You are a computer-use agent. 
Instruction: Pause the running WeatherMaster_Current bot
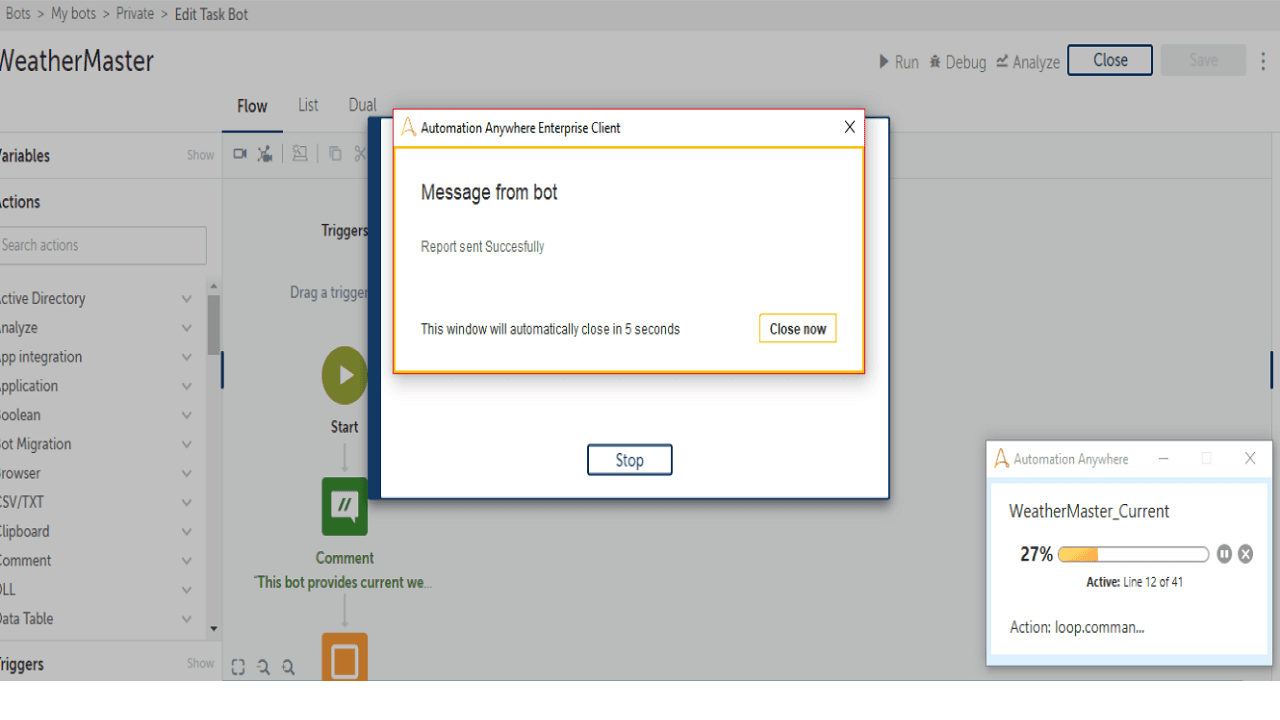(x=1224, y=554)
